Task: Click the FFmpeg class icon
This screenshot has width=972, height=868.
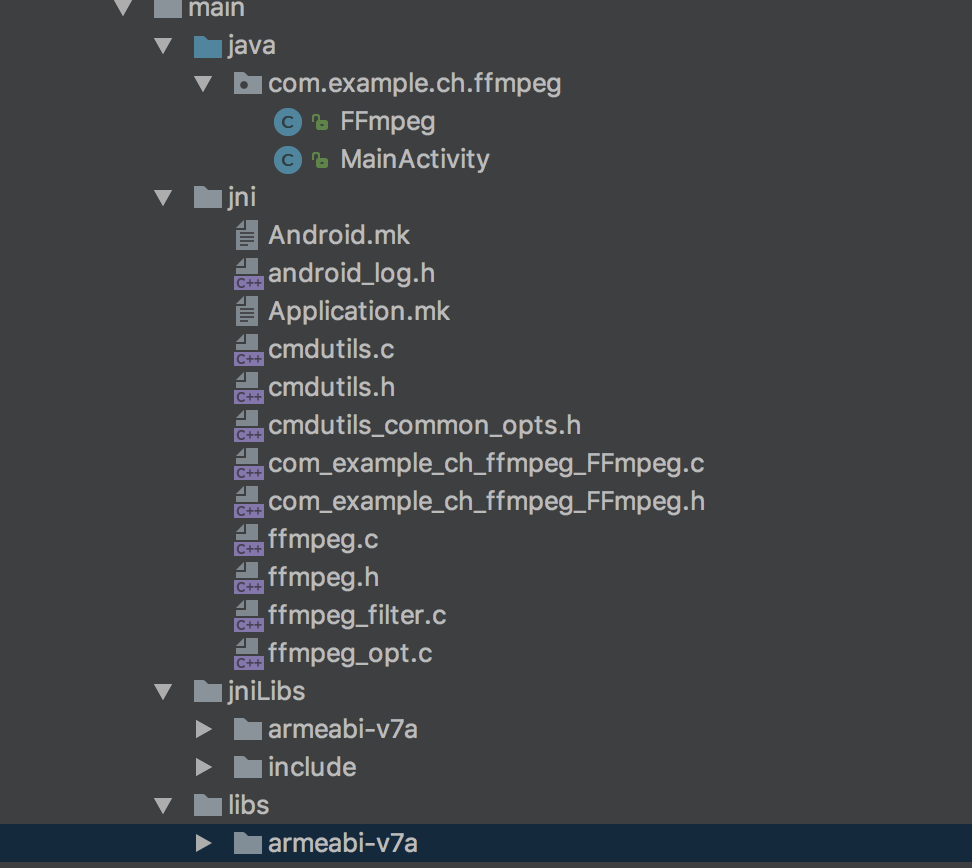Action: (x=287, y=122)
